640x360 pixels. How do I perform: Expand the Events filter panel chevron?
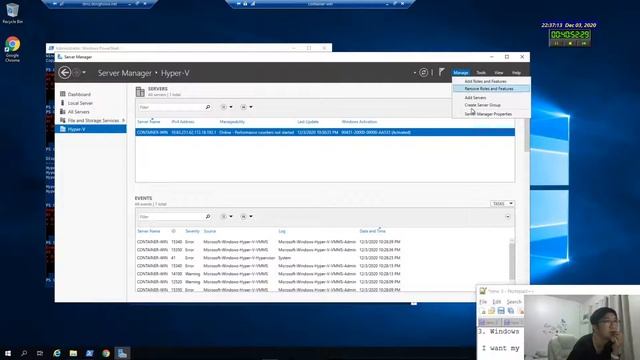pos(508,217)
